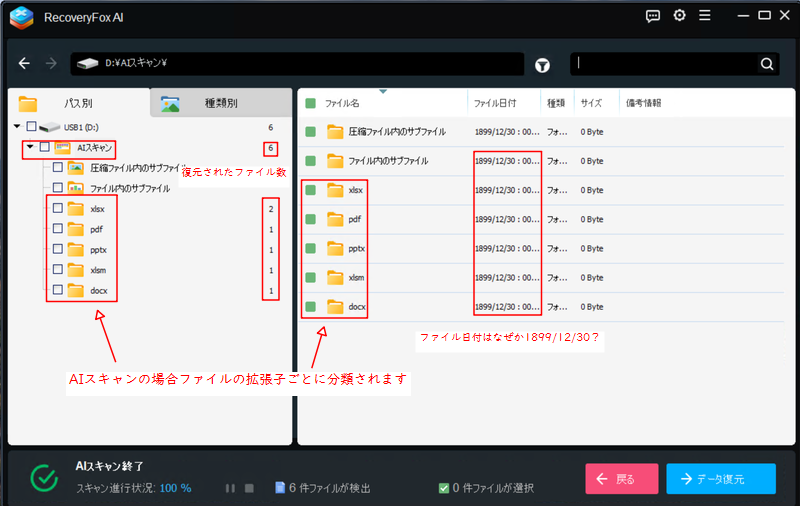Image resolution: width=800 pixels, height=506 pixels.
Task: Pause scan using the pause icon
Action: pos(230,488)
